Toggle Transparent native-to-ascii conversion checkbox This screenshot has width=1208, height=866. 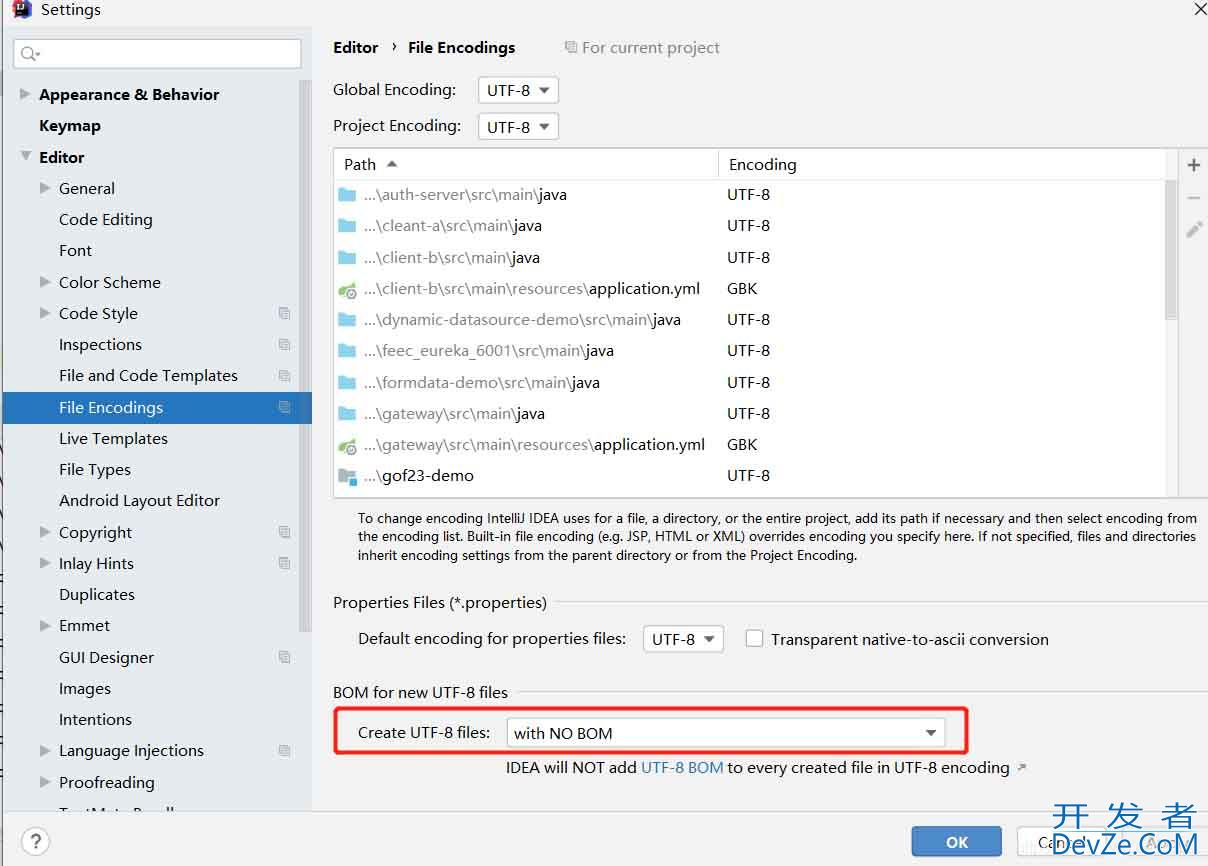click(755, 639)
